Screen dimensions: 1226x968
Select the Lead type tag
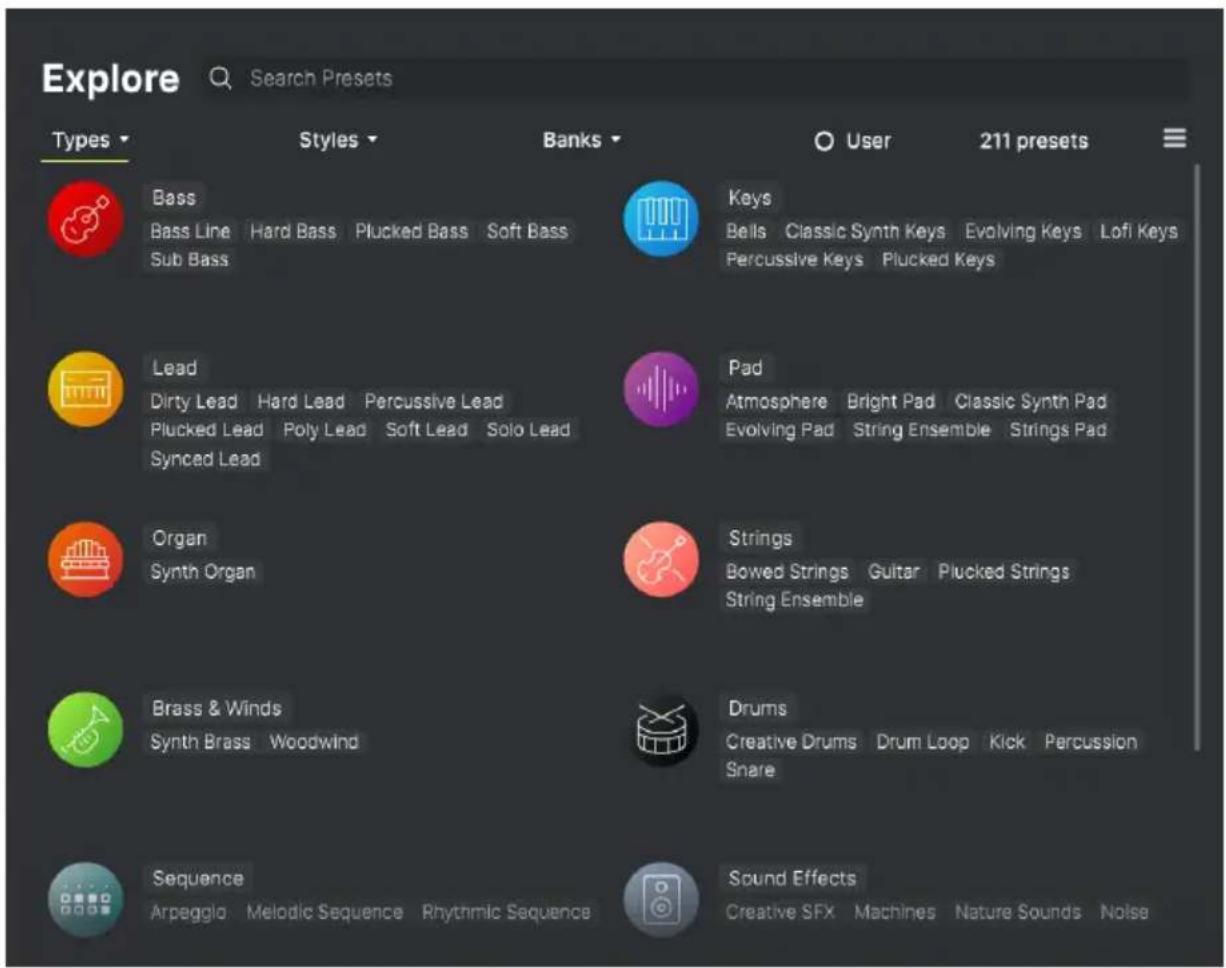point(174,368)
